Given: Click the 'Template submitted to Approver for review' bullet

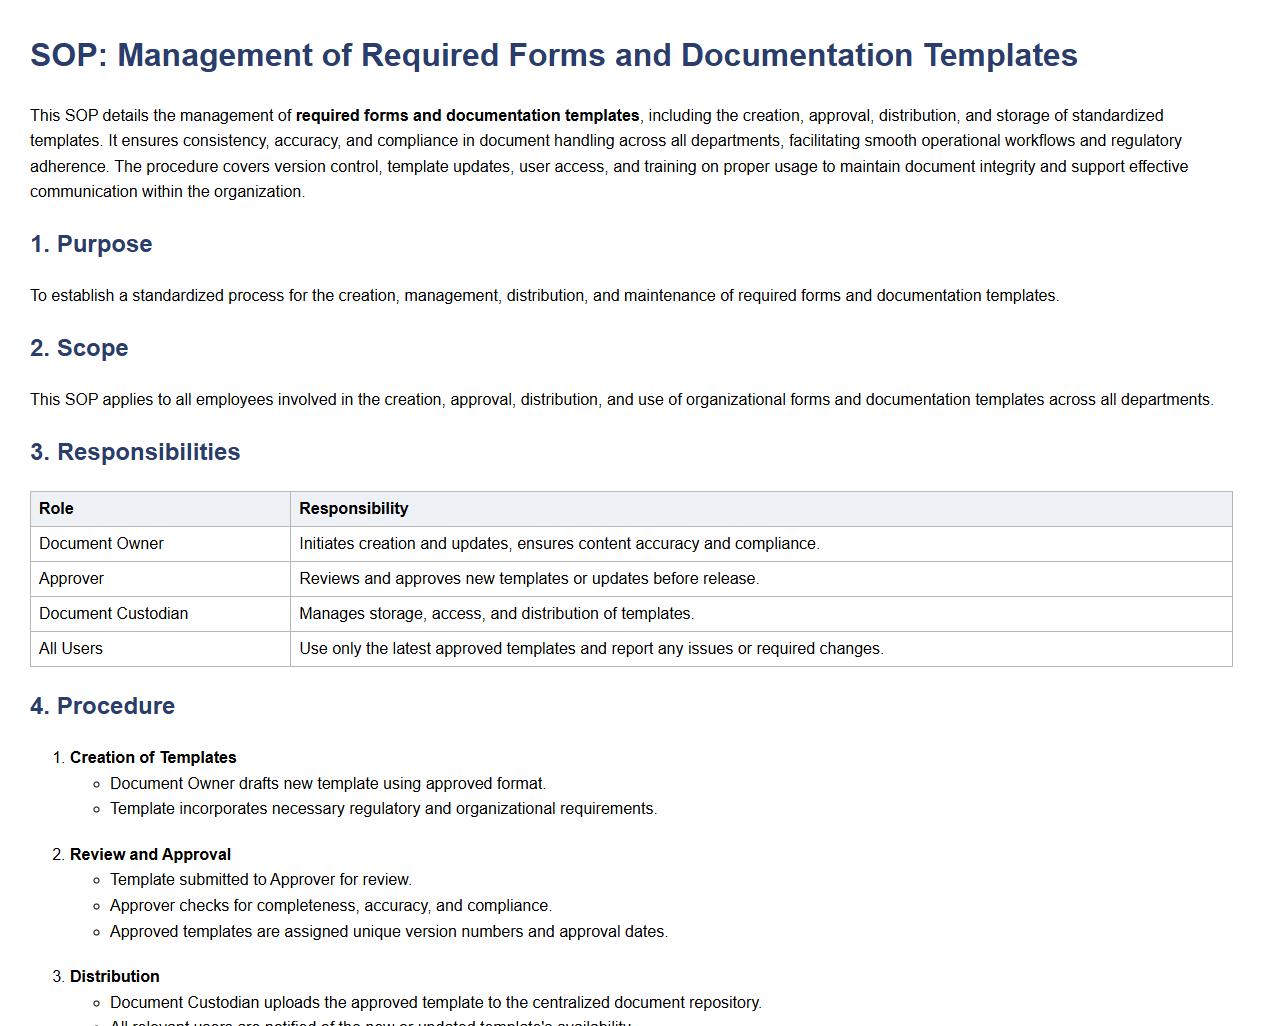Looking at the screenshot, I should coord(260,880).
